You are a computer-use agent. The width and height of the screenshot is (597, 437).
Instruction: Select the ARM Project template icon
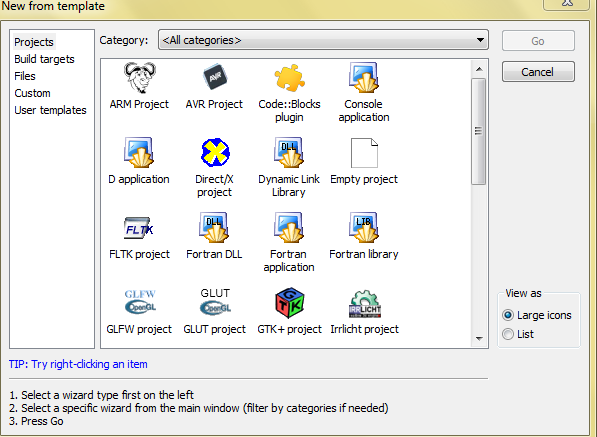[139, 78]
